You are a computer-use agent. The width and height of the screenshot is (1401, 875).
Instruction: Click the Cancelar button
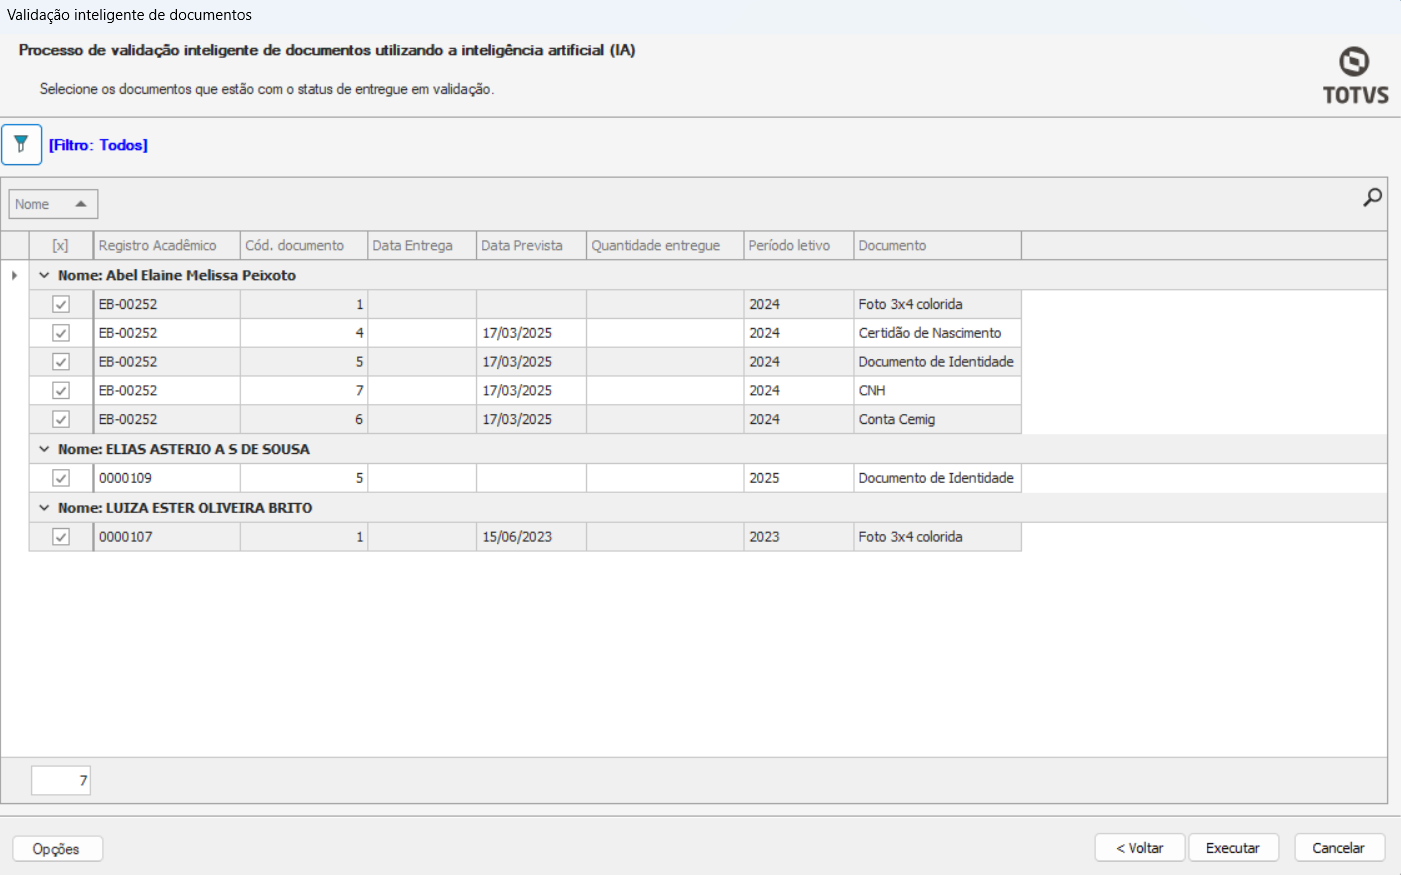point(1339,848)
